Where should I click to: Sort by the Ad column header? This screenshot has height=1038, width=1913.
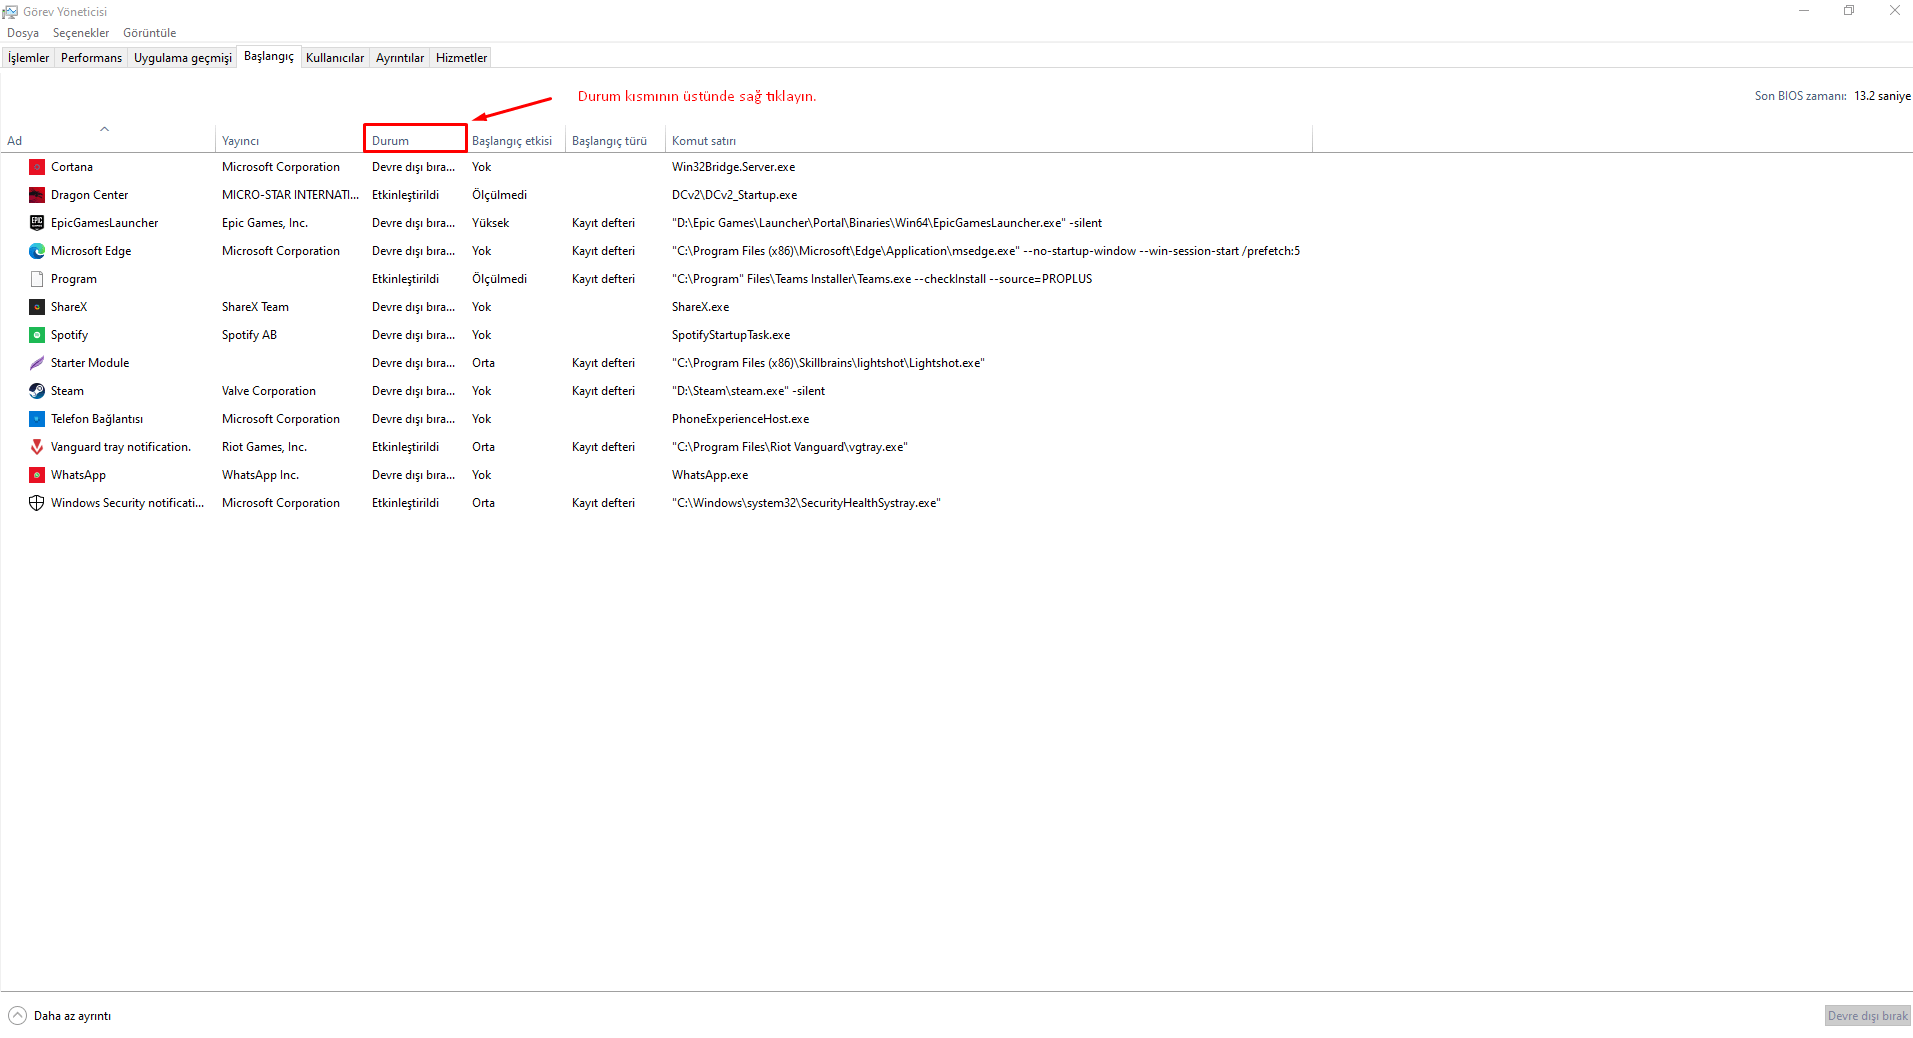108,141
